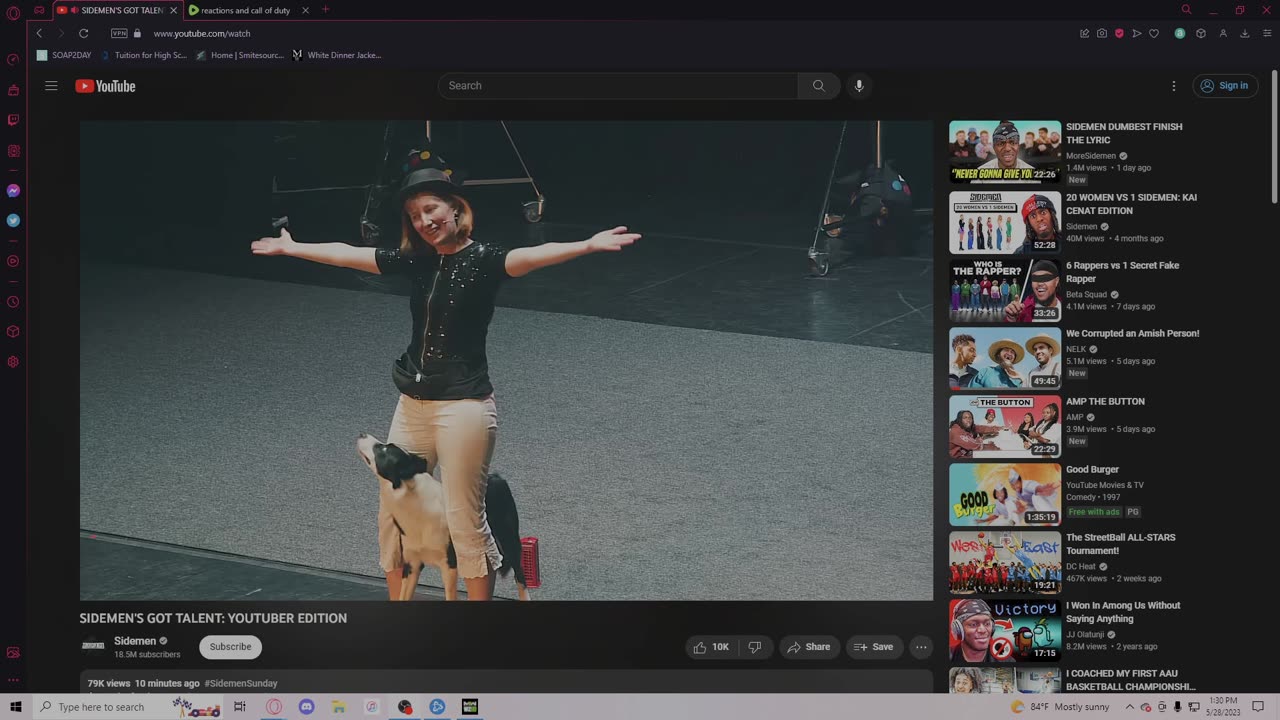
Task: Open the three-dot settings menu beside Sign in
Action: [x=1173, y=86]
